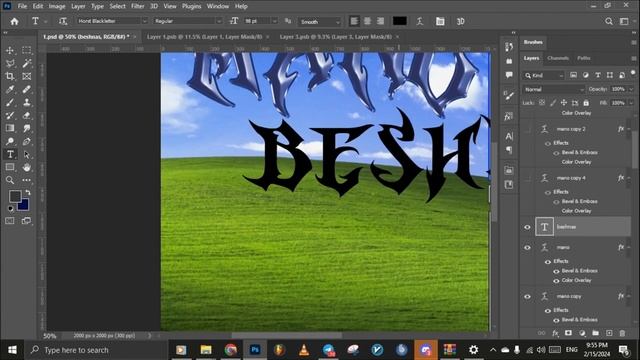The height and width of the screenshot is (360, 640).
Task: Select the Horizontal Type tool in toolbox
Action: tap(10, 154)
